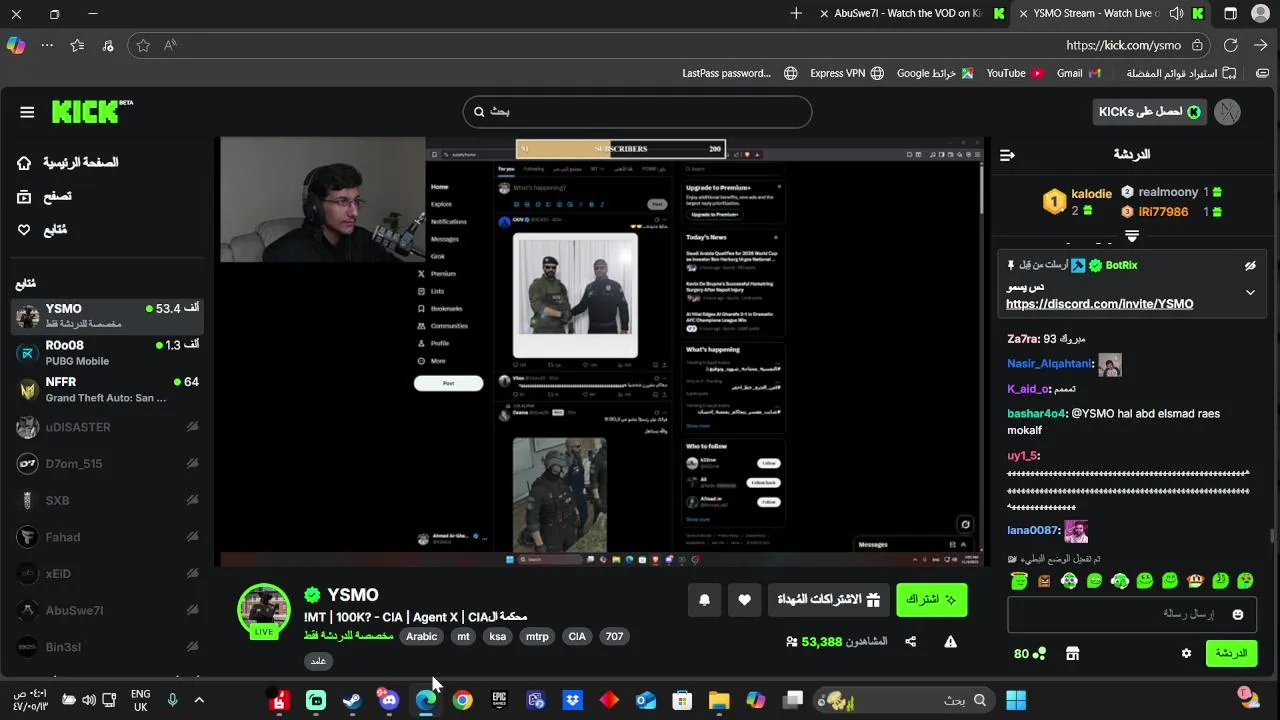Open a new browser tab

pos(796,14)
